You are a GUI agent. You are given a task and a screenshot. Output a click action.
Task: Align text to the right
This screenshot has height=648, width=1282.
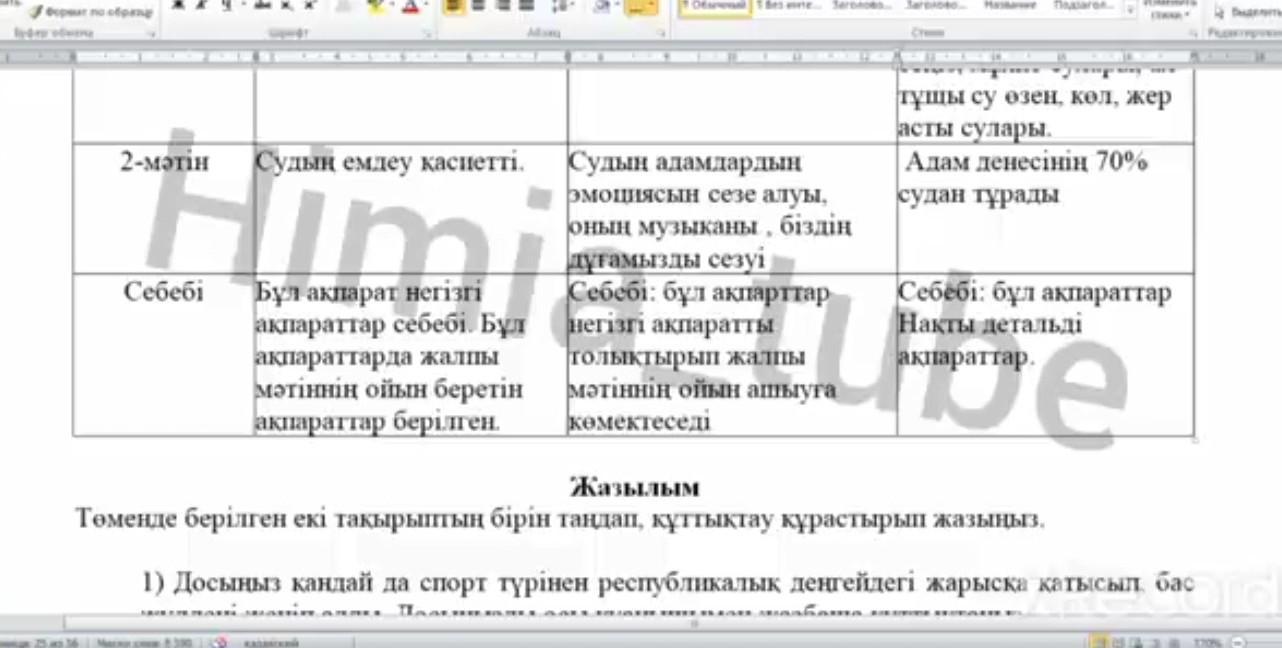pos(502,6)
